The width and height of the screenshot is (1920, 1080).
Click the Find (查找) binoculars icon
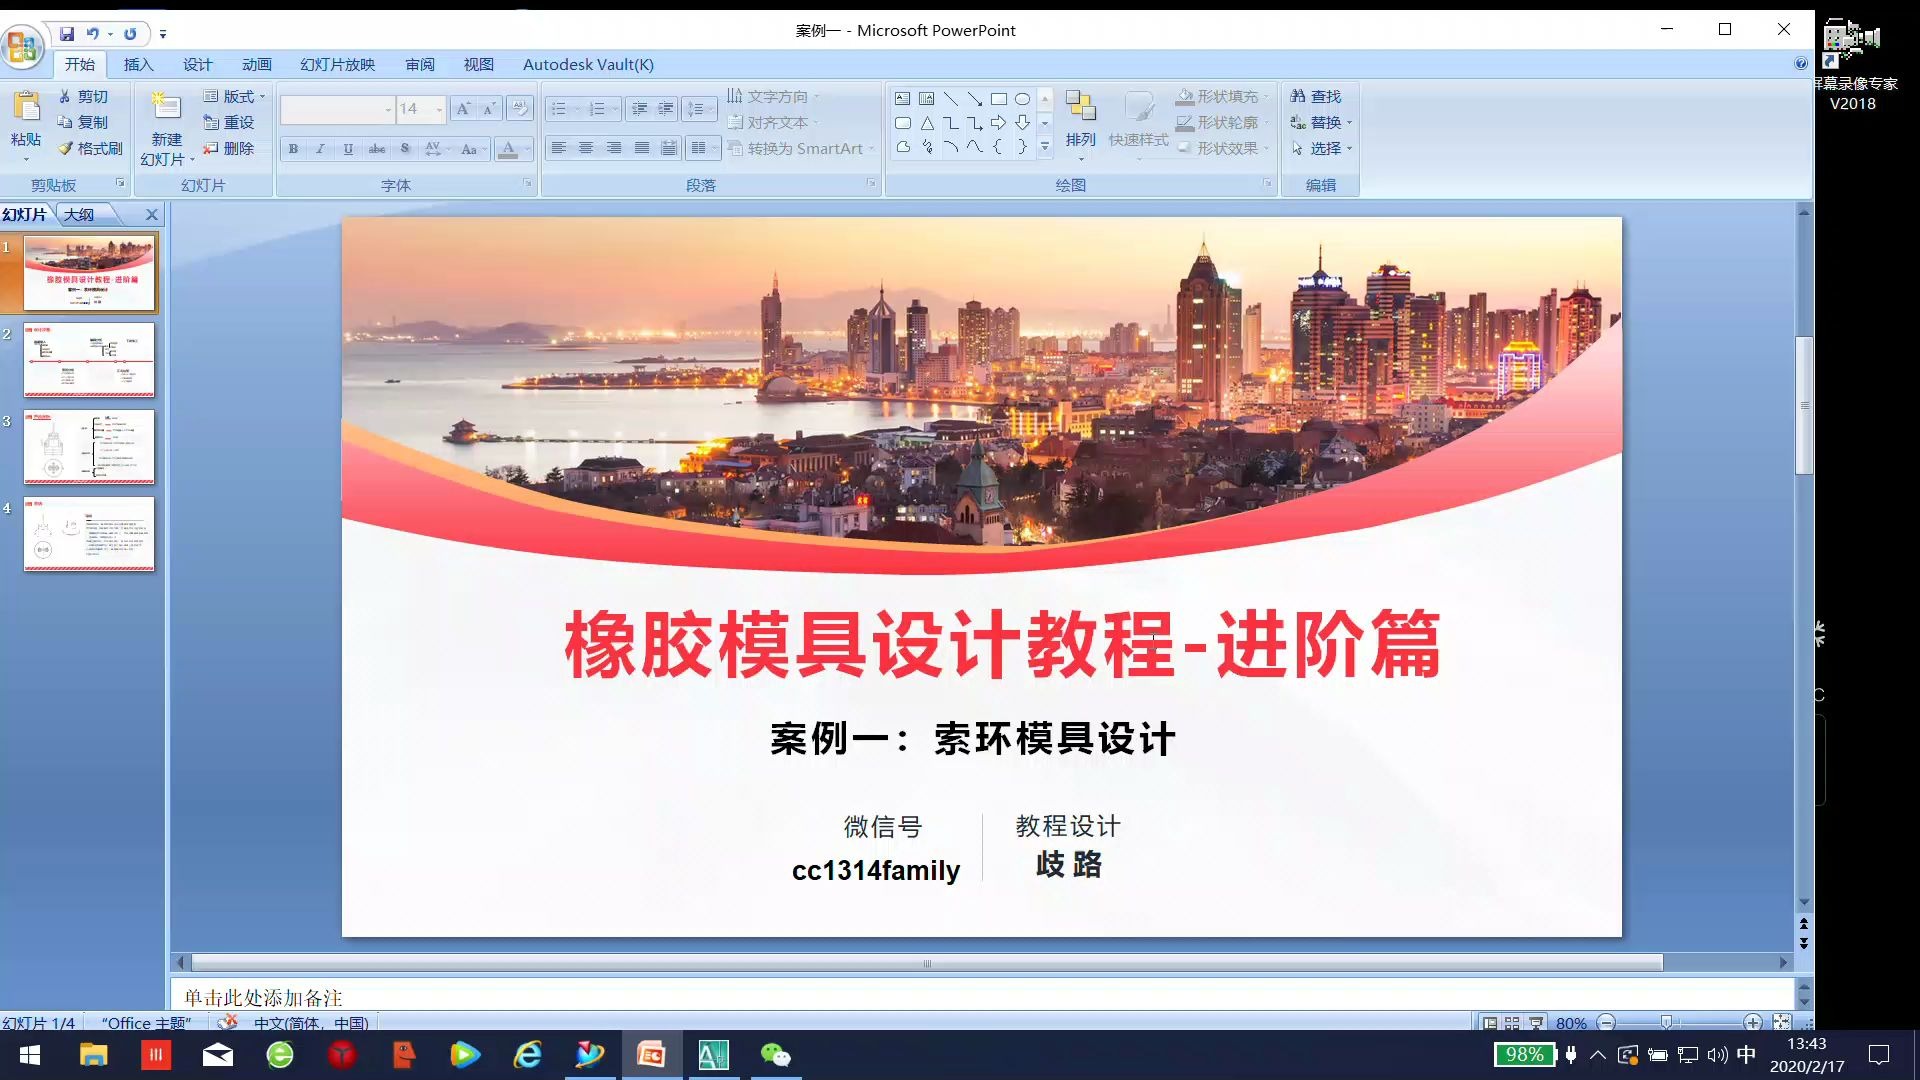click(x=1298, y=96)
